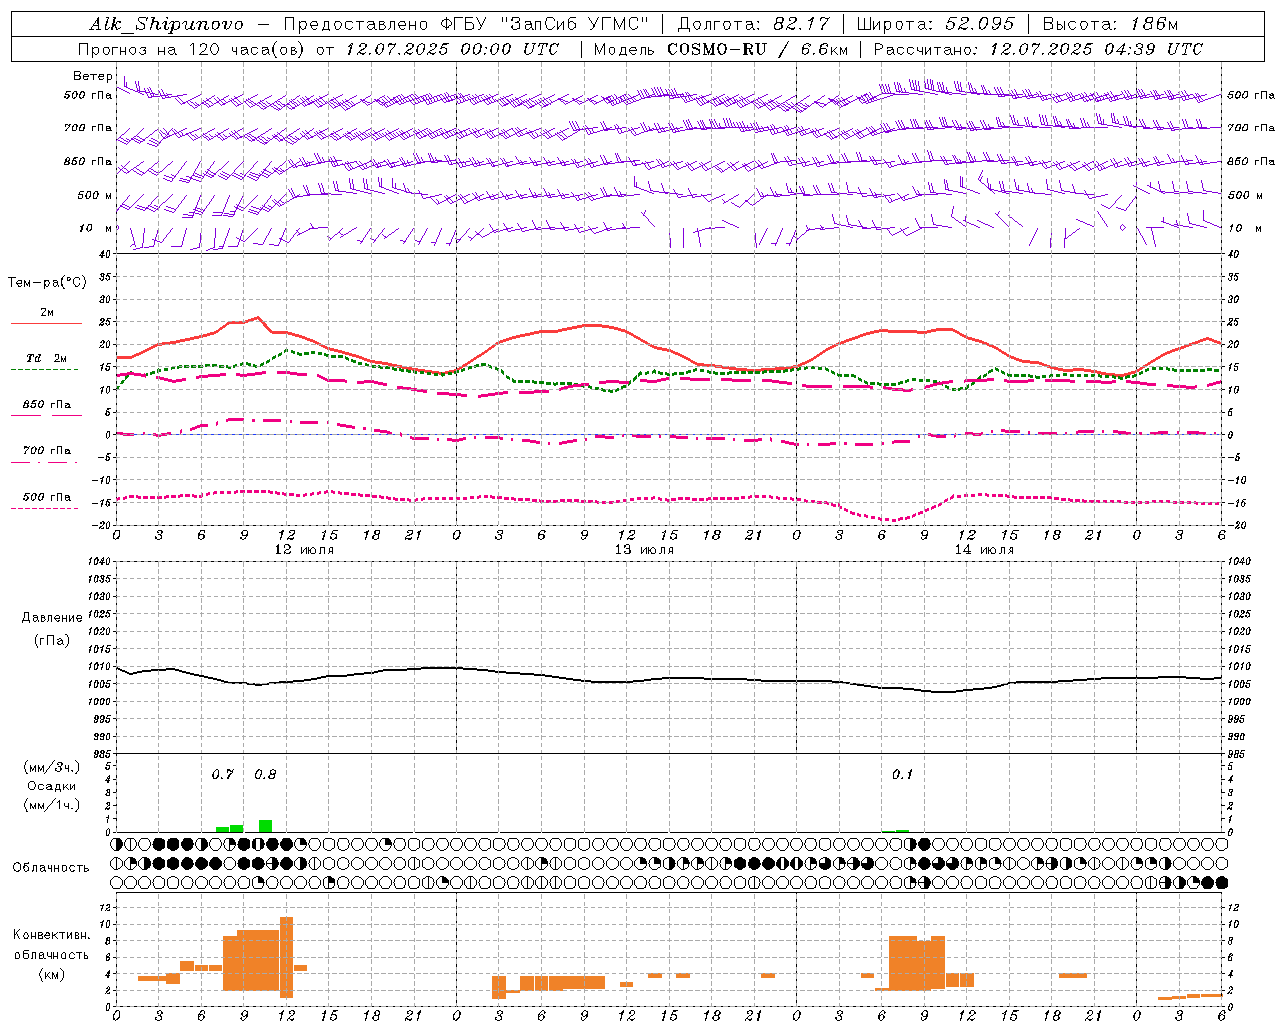
Task: Select the 0.8 precipitation amount value
Action: tap(265, 774)
